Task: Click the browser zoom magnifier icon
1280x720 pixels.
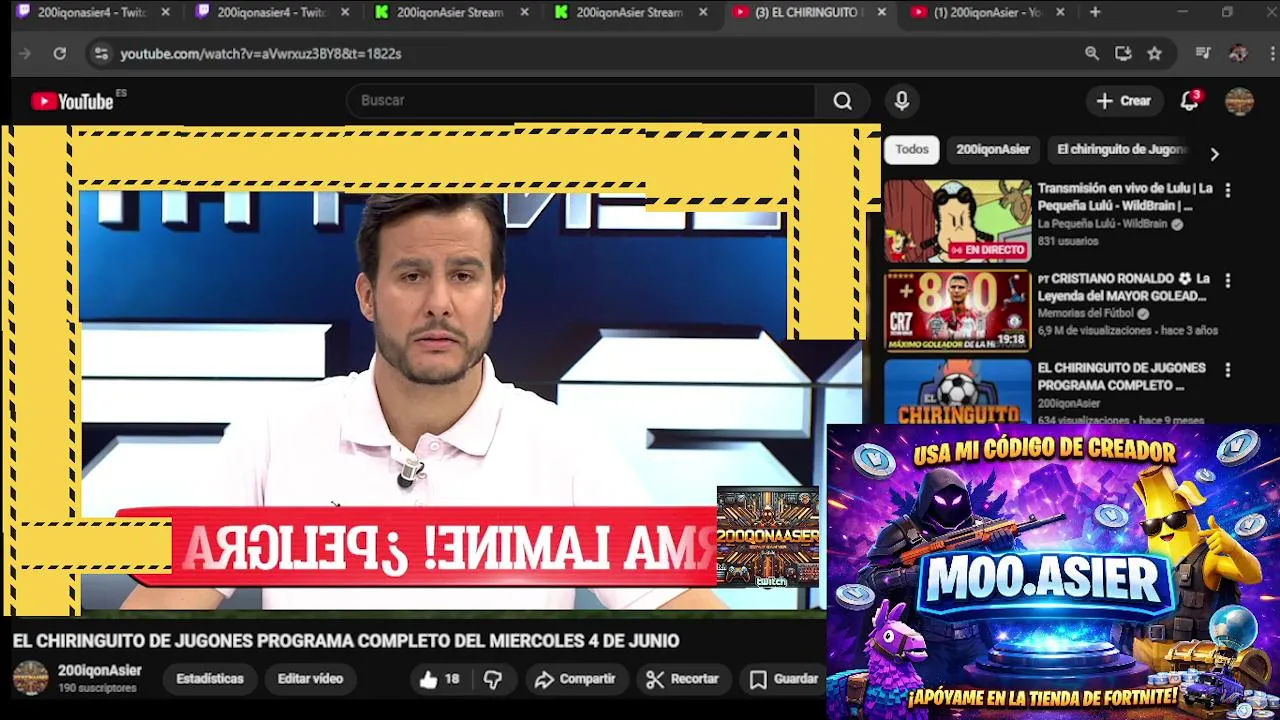Action: (1092, 54)
